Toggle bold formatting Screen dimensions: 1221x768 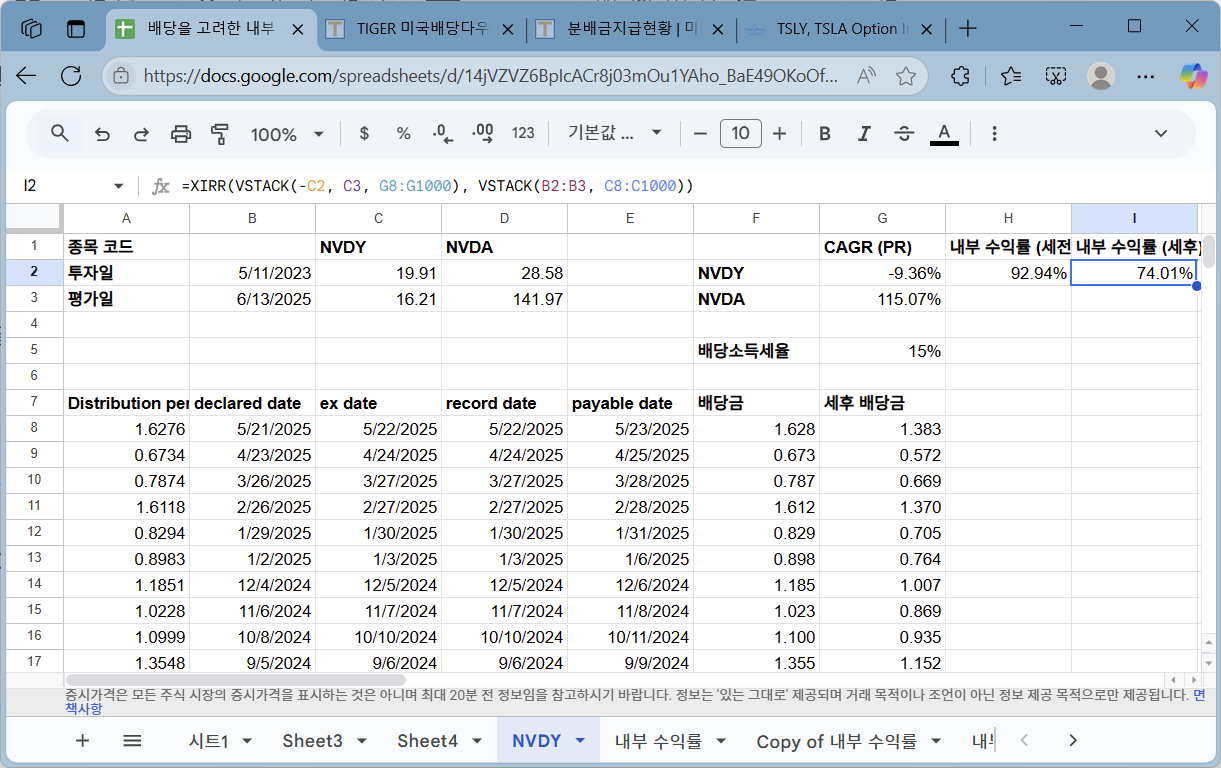pyautogui.click(x=825, y=133)
